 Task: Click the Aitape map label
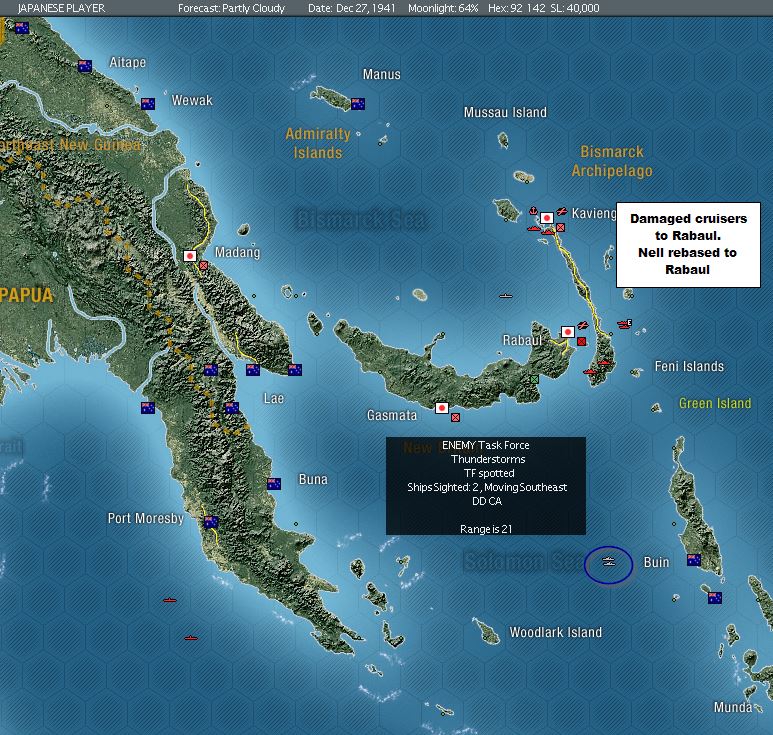pos(128,63)
